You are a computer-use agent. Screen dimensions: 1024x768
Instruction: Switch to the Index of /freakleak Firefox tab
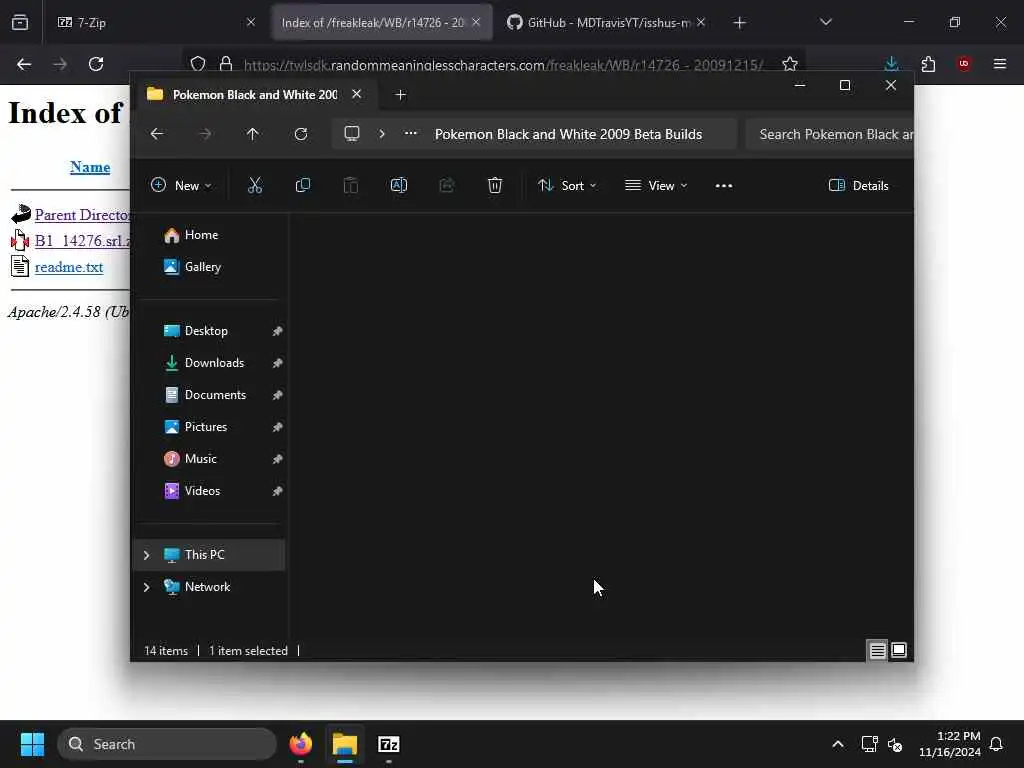(382, 23)
